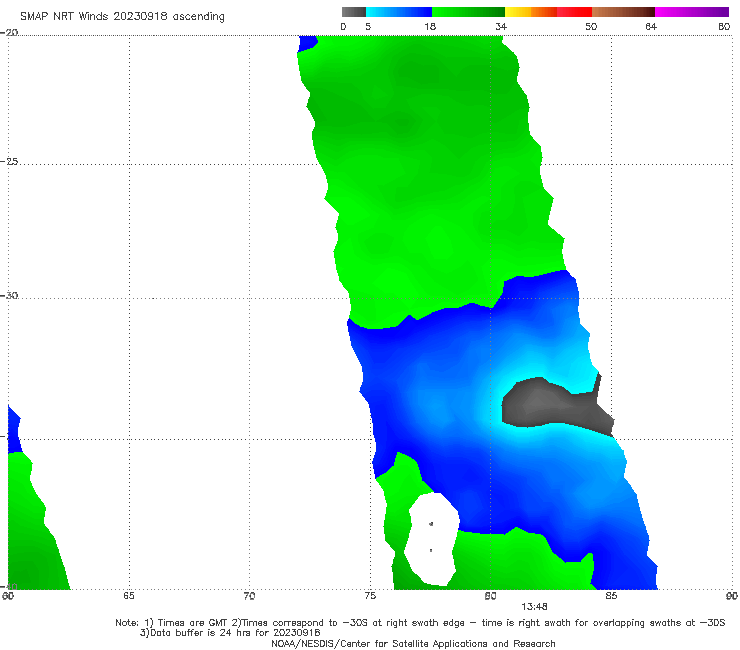Click the "3)Data buffer is 24 hrs" note line
Viewport: 740px width, 650px height.
point(230,633)
